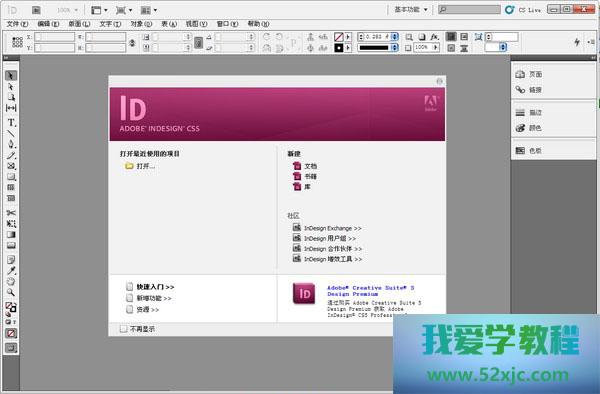Screen dimensions: 600x394
Task: Click the fill and stroke swatch in toolbox
Action: coord(11,307)
